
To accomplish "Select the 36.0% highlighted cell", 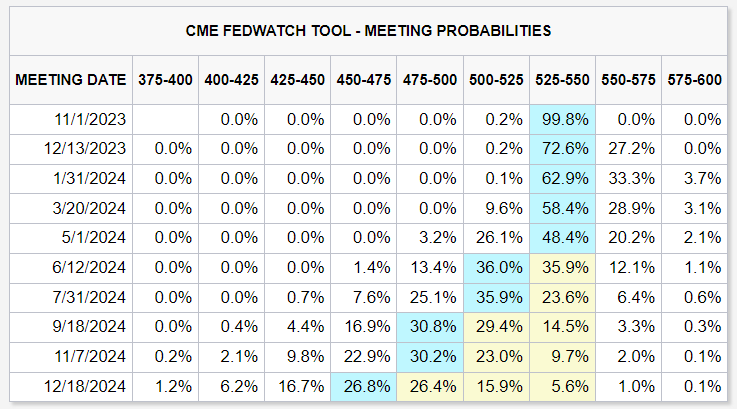I will point(496,266).
